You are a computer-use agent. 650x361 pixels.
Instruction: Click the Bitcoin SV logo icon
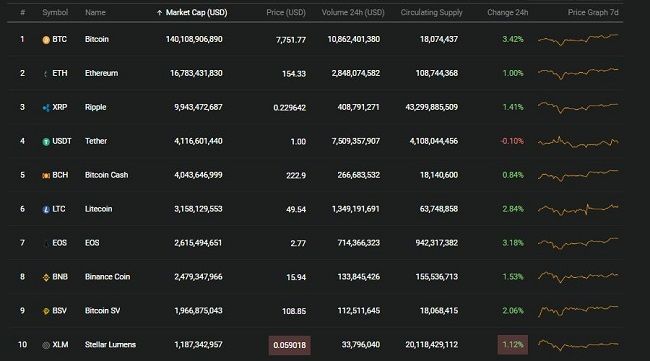(x=46, y=311)
